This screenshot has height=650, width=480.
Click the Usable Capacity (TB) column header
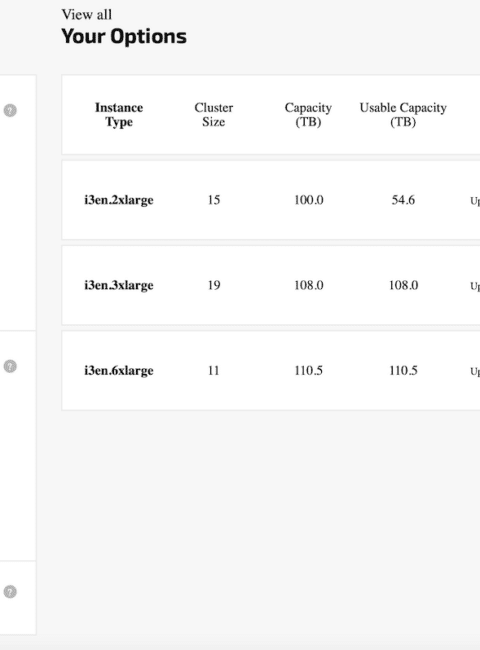[403, 115]
